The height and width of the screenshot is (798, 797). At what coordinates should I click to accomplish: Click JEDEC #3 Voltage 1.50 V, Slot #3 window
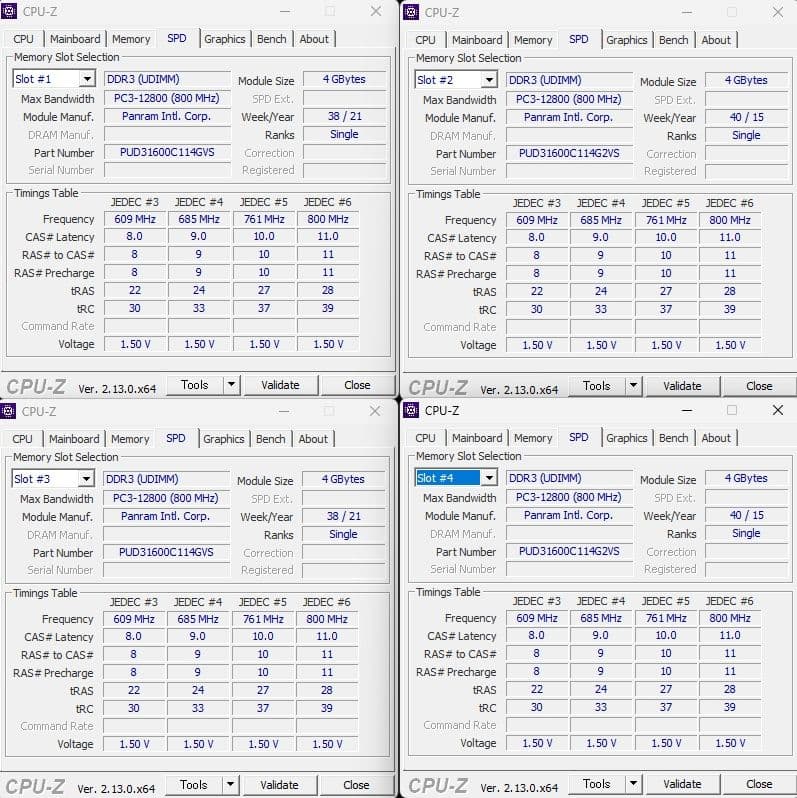click(x=134, y=744)
